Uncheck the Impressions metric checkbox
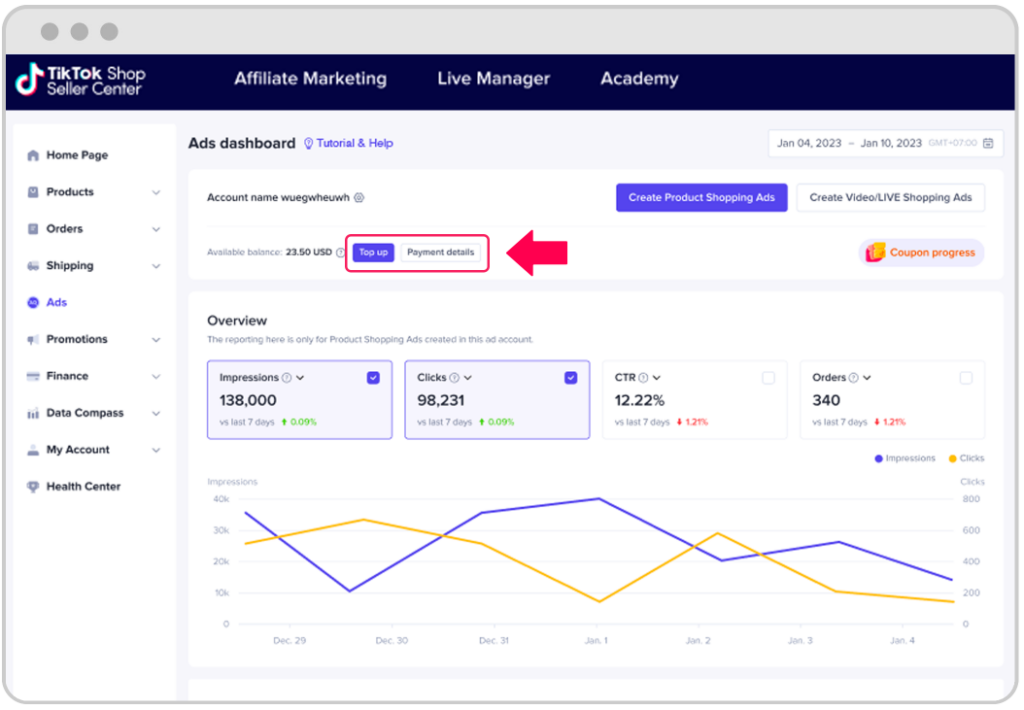This screenshot has height=710, width=1024. click(x=373, y=378)
